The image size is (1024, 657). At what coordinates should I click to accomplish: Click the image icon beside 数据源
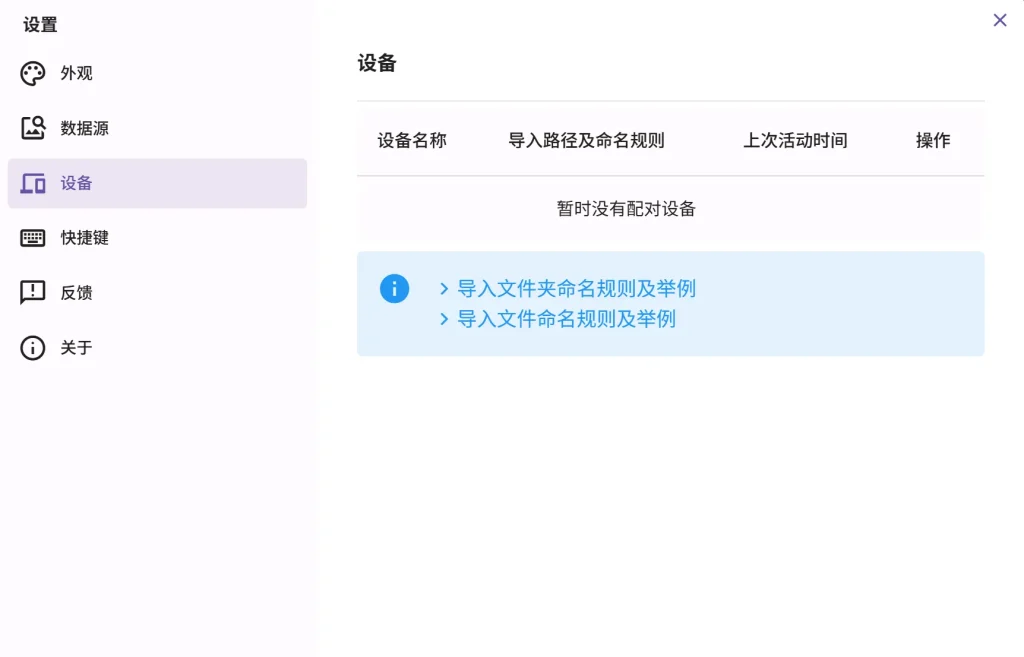[x=33, y=128]
